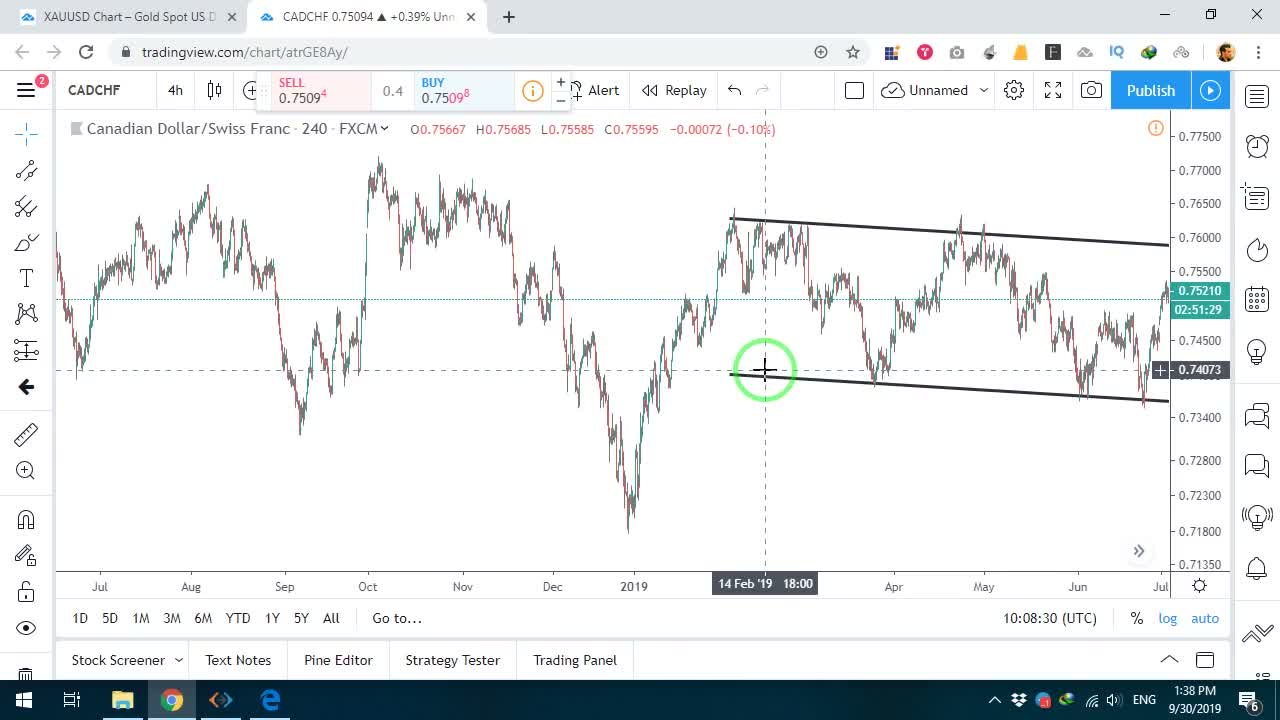Toggle hide all drawings eye icon
1280x720 pixels.
(x=26, y=628)
